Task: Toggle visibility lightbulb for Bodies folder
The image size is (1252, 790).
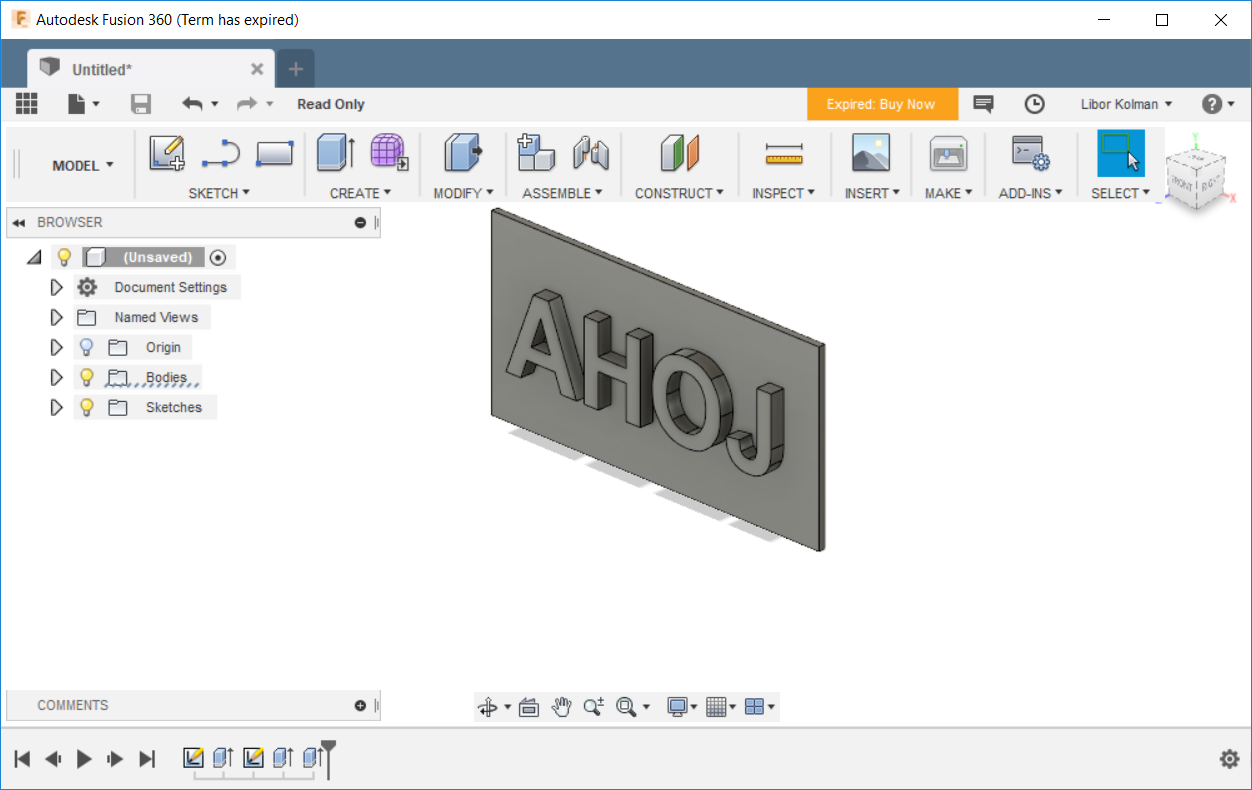Action: [x=87, y=377]
